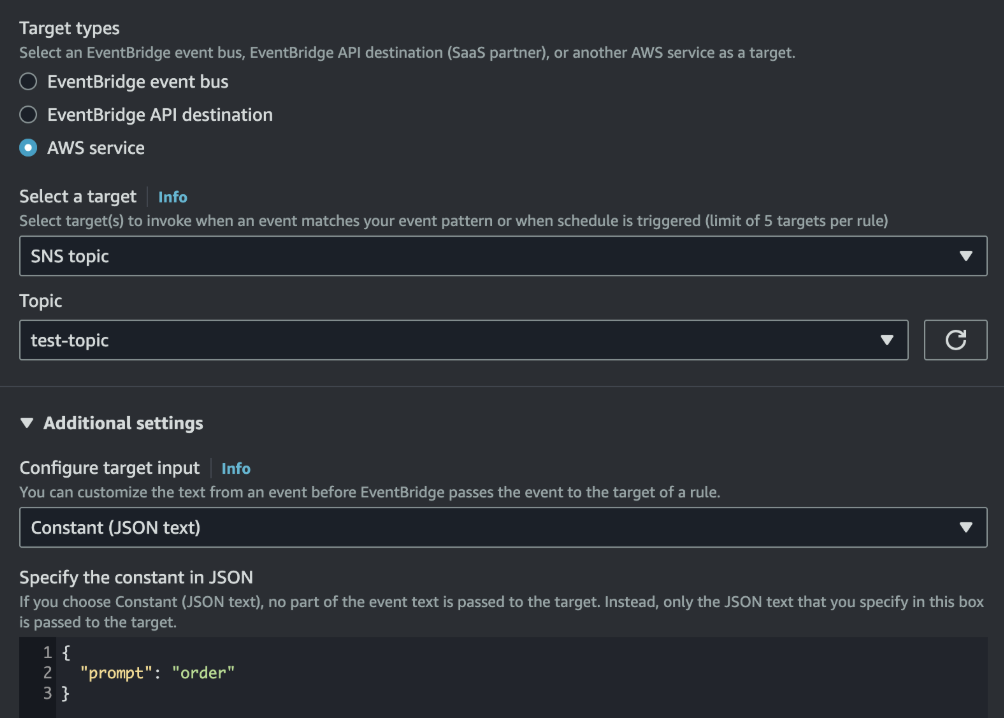The image size is (1004, 718).
Task: Click line number 2 in editor gutter
Action: click(x=47, y=672)
